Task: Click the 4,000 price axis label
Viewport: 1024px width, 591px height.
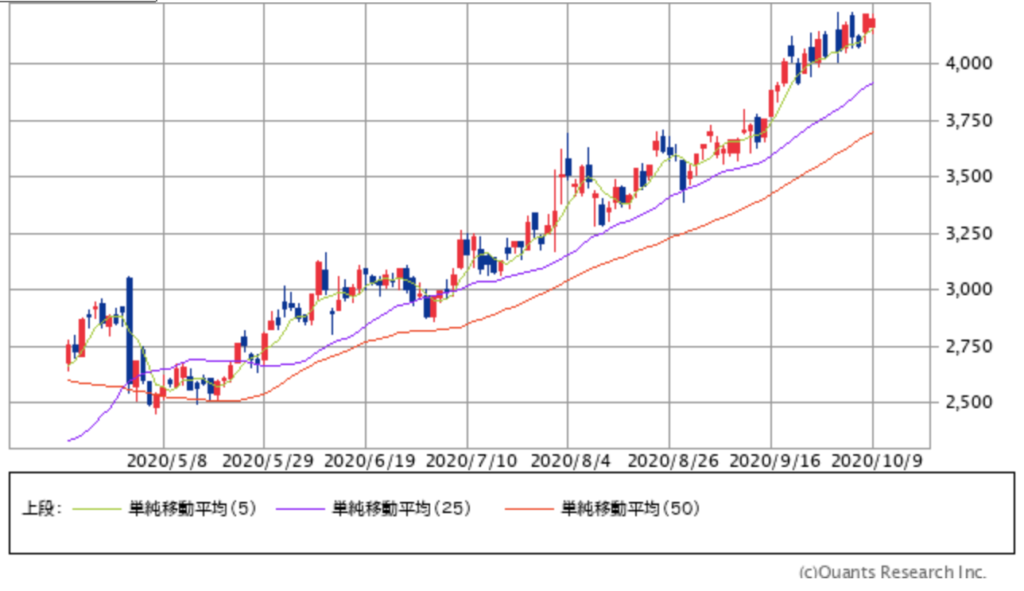Action: tap(968, 63)
